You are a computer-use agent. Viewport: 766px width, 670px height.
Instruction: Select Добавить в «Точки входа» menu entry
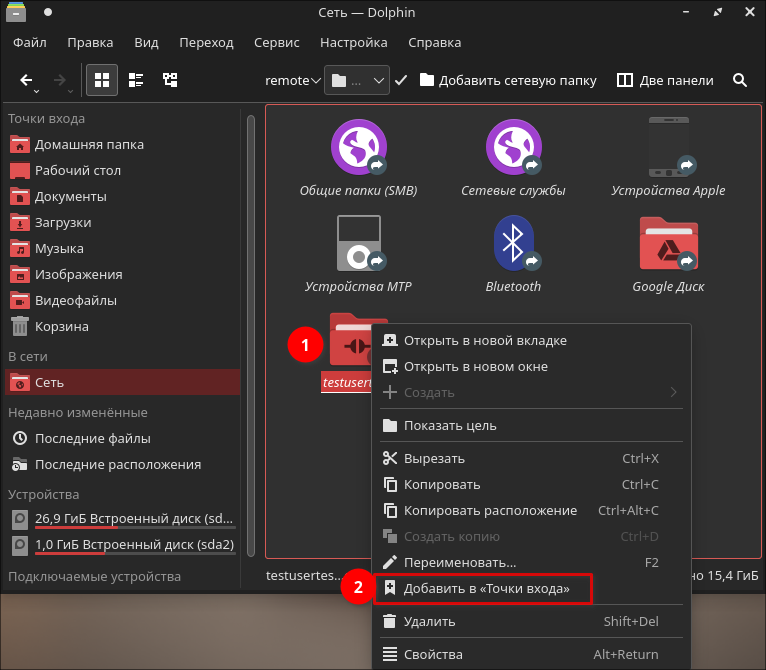click(x=486, y=589)
